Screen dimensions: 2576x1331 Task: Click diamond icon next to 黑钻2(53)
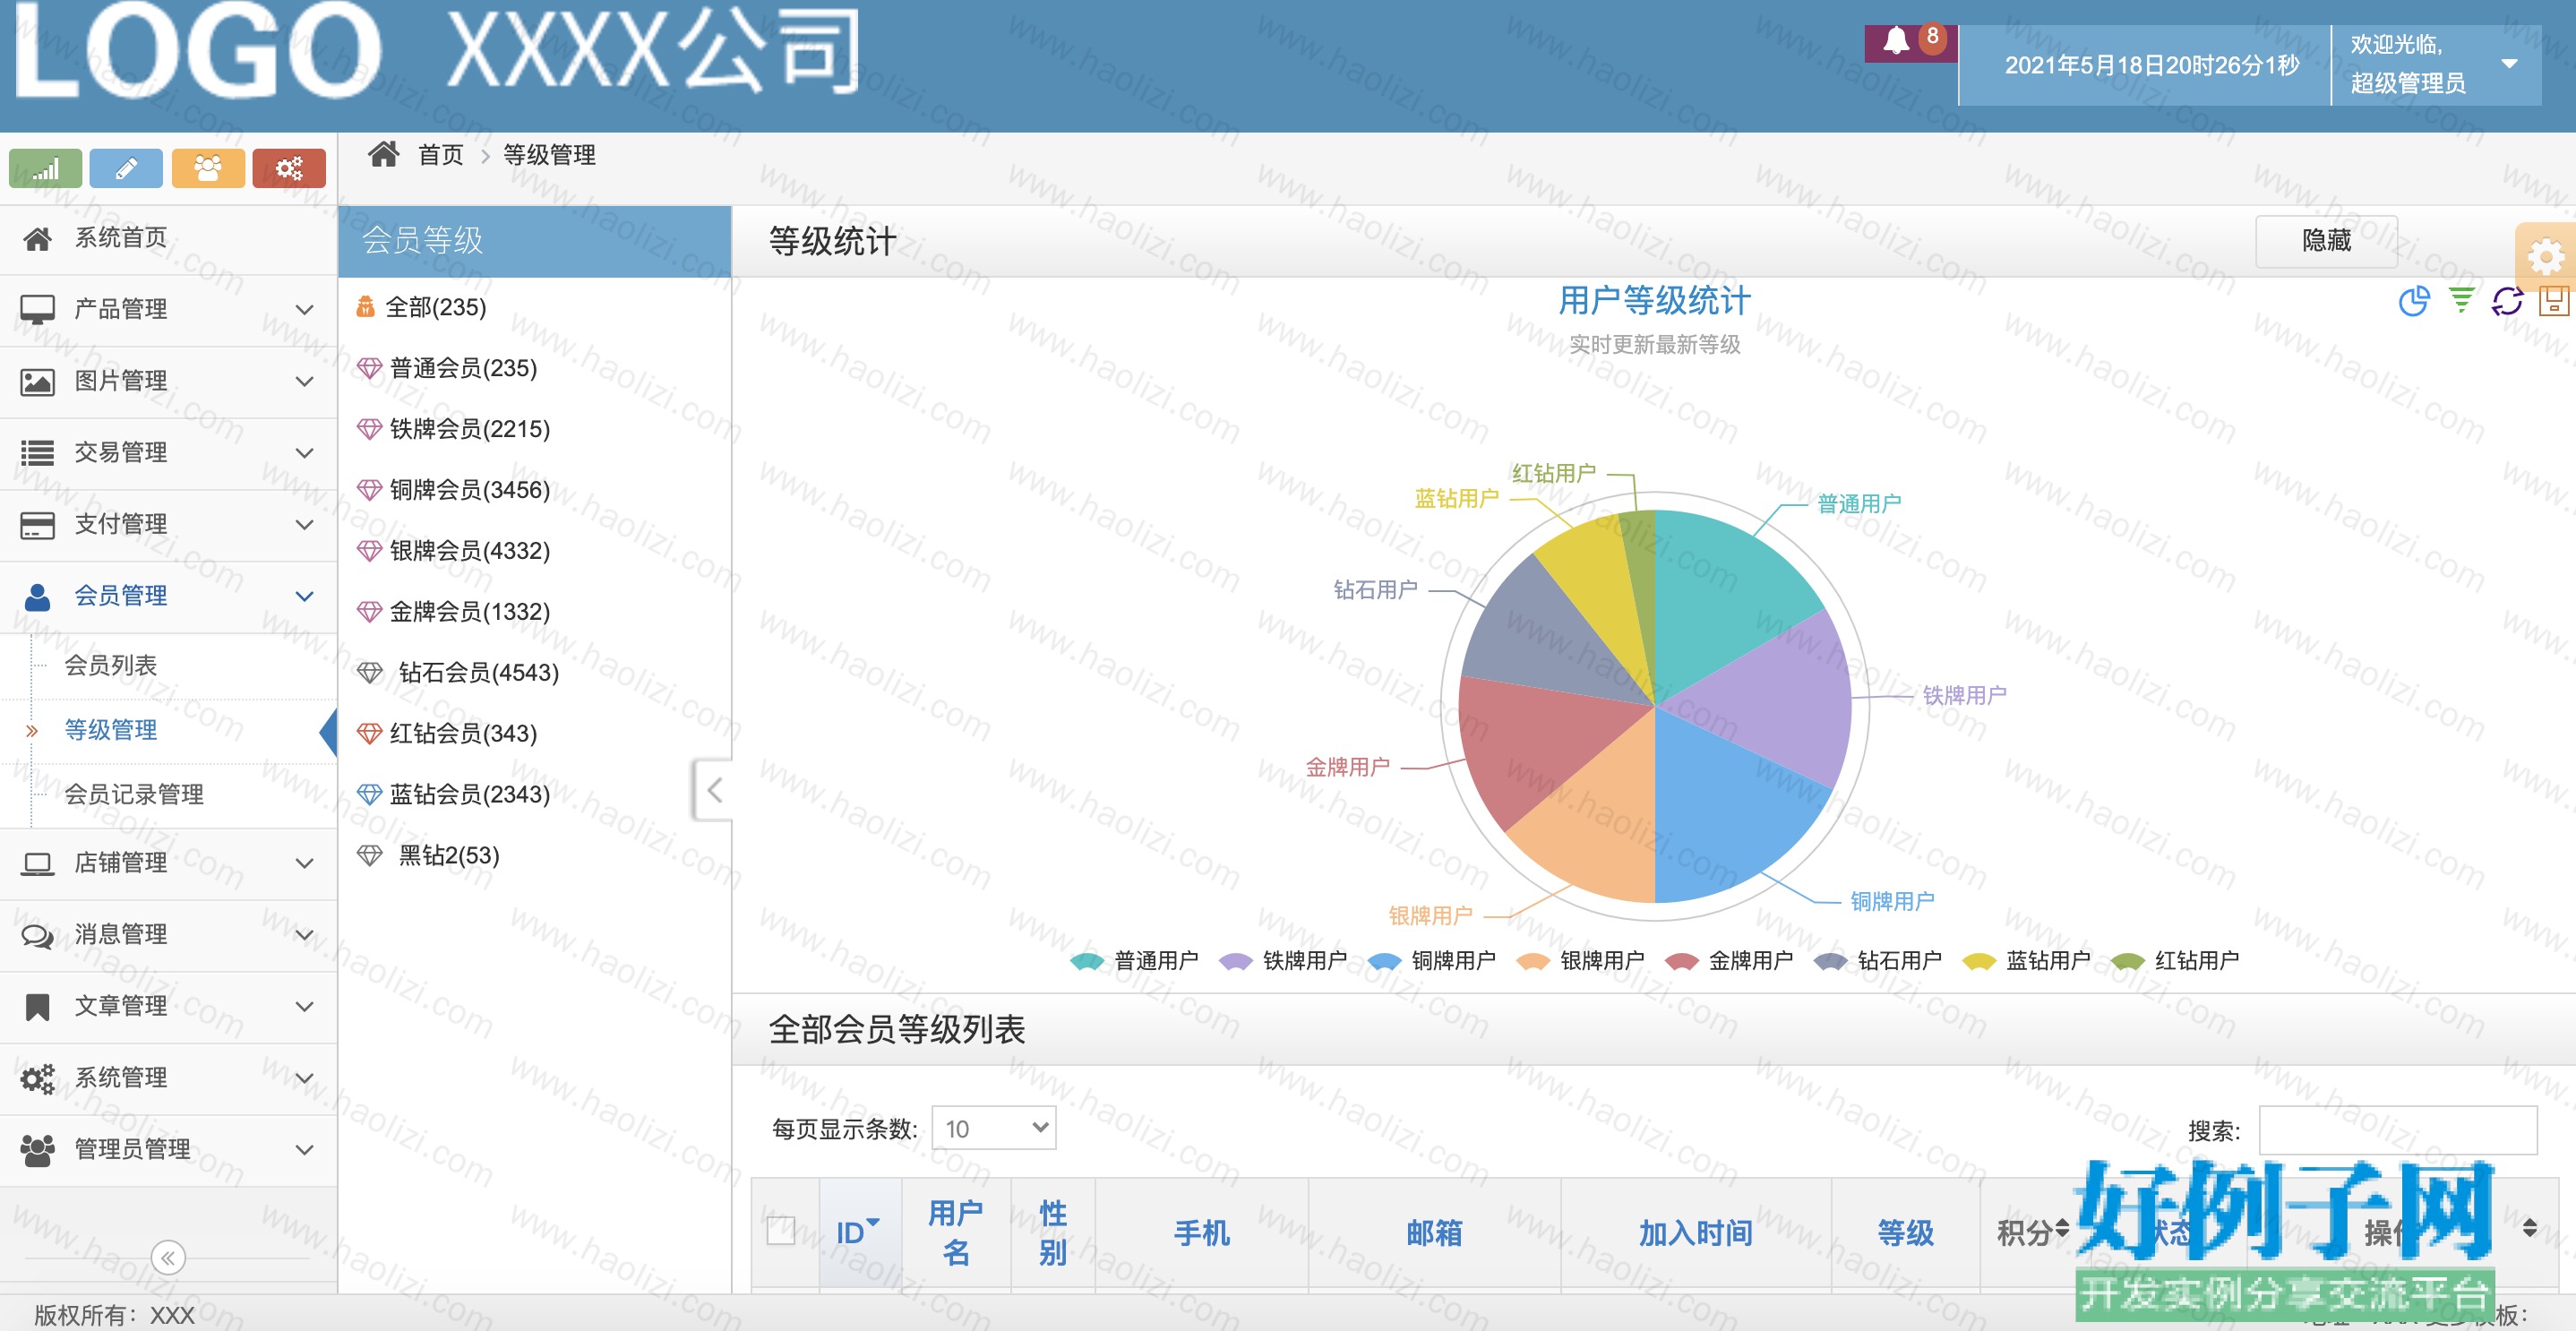click(x=370, y=856)
